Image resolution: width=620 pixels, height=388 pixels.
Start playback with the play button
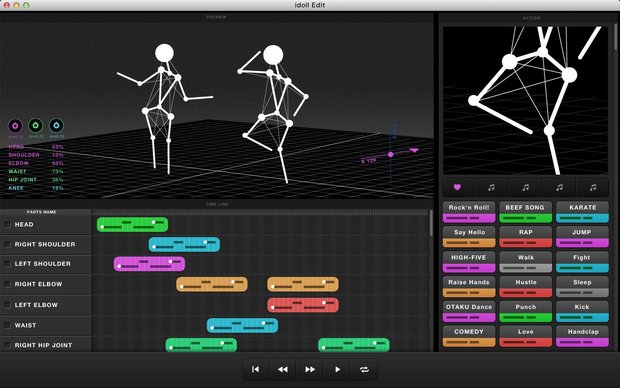click(337, 369)
